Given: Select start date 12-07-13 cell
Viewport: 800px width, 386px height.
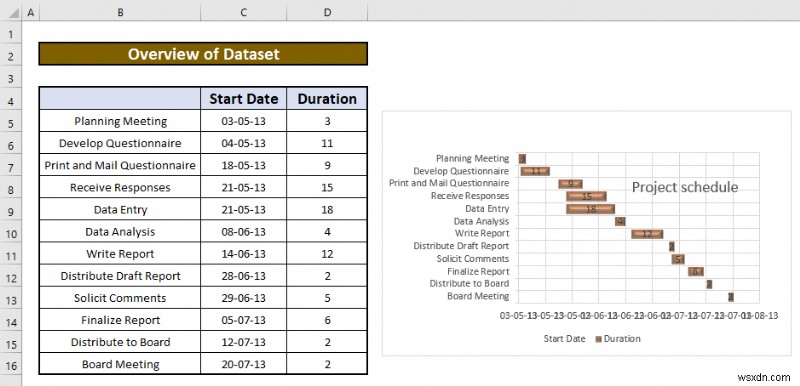Looking at the screenshot, I should pyautogui.click(x=244, y=342).
